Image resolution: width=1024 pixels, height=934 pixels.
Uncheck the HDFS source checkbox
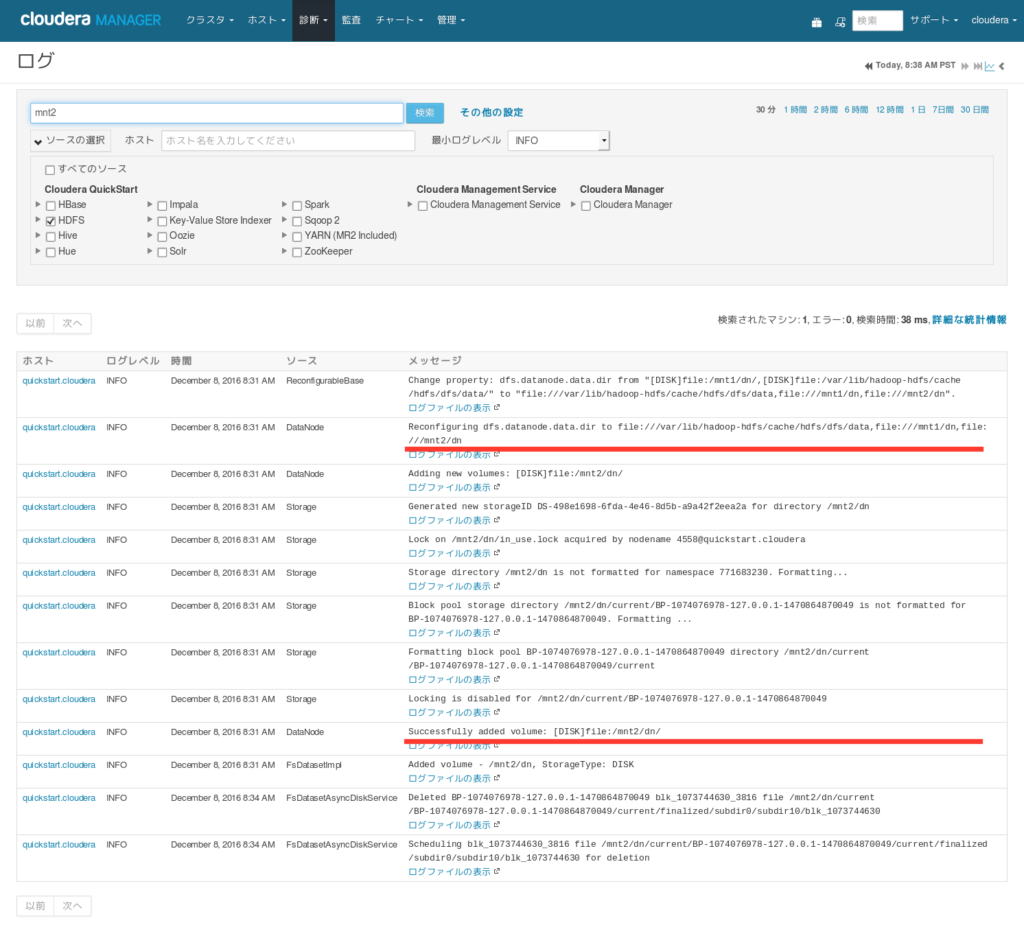point(50,221)
